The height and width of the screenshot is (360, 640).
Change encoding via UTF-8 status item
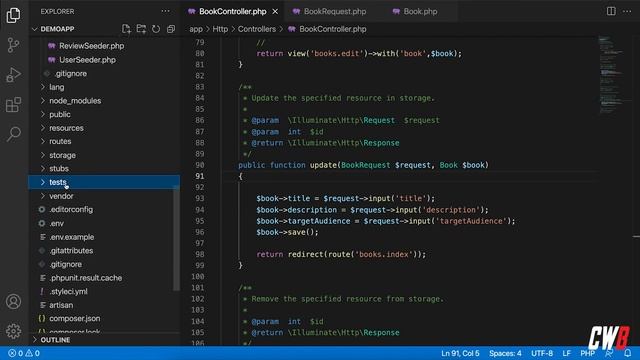pyautogui.click(x=542, y=353)
